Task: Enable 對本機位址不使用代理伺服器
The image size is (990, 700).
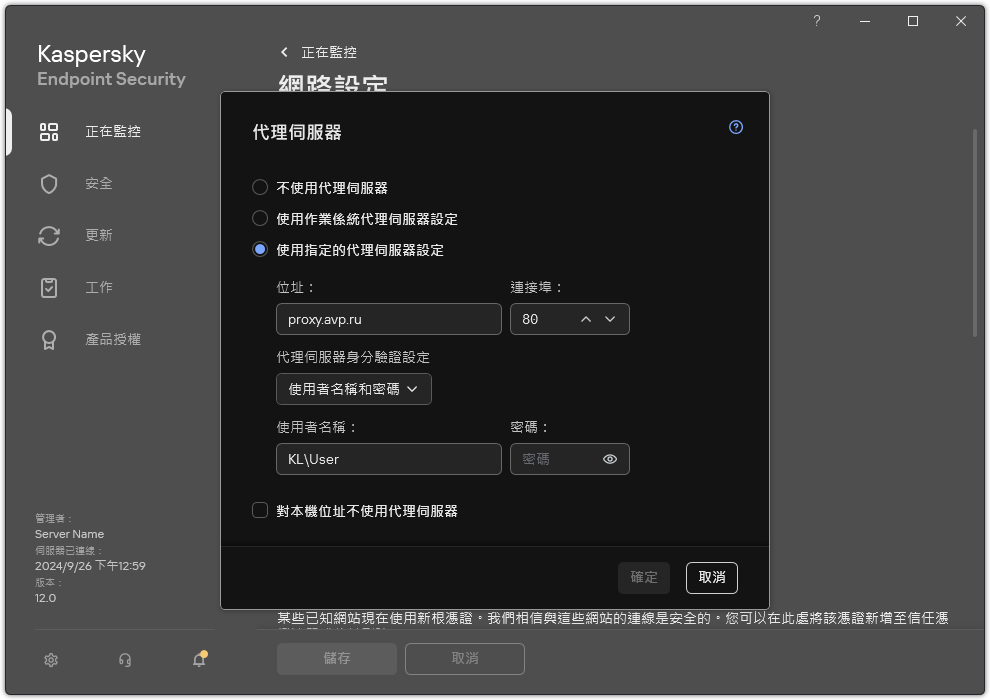Action: coord(261,510)
